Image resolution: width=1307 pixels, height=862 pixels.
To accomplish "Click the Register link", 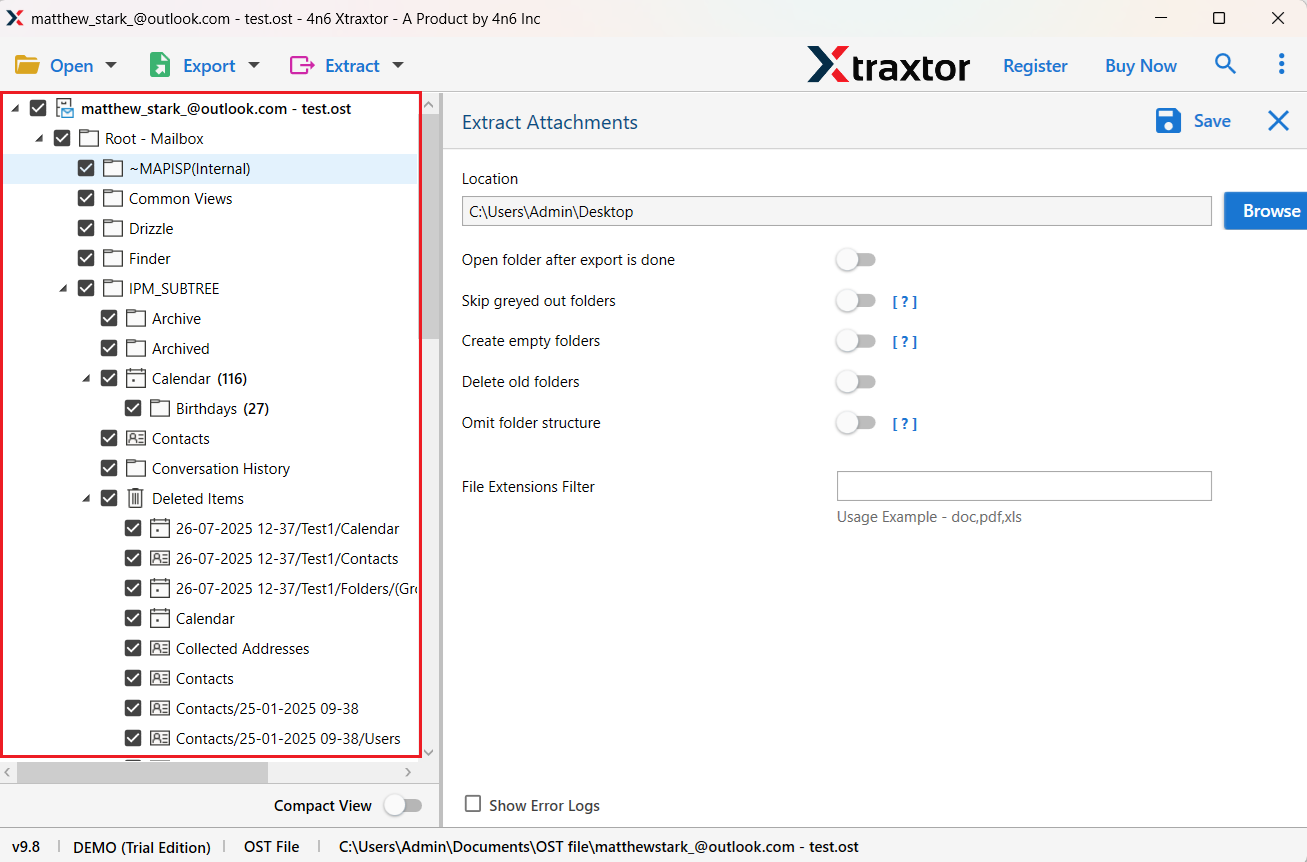I will (x=1035, y=65).
